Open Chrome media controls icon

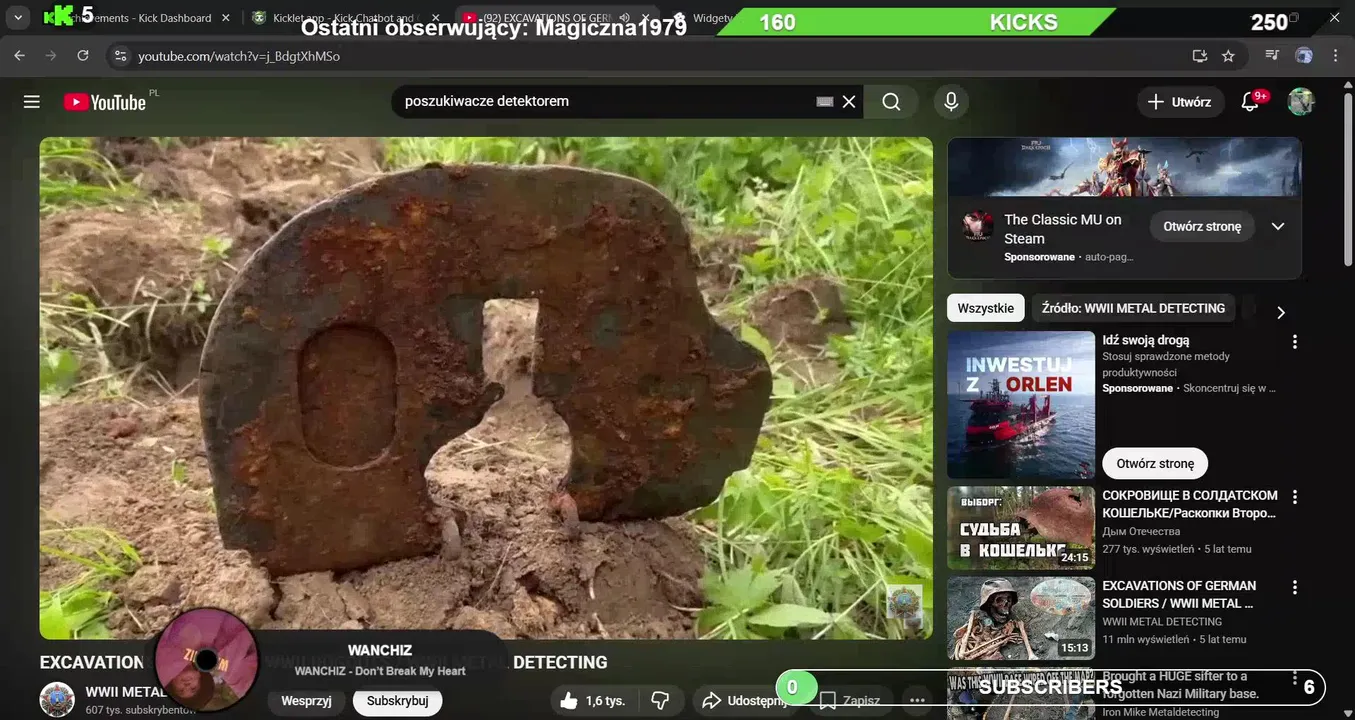click(1271, 56)
